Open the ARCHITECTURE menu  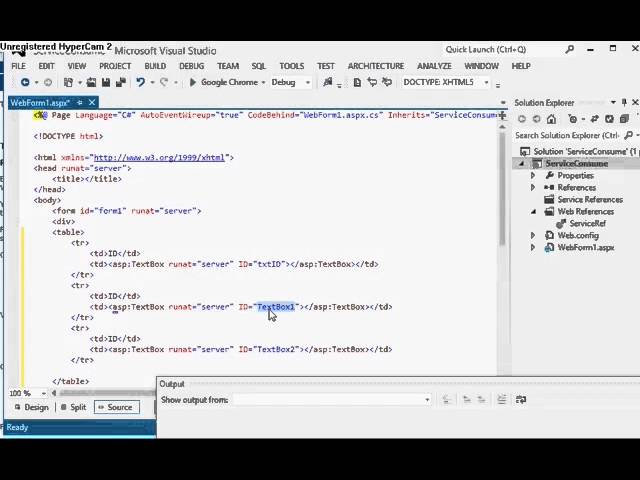coord(376,66)
